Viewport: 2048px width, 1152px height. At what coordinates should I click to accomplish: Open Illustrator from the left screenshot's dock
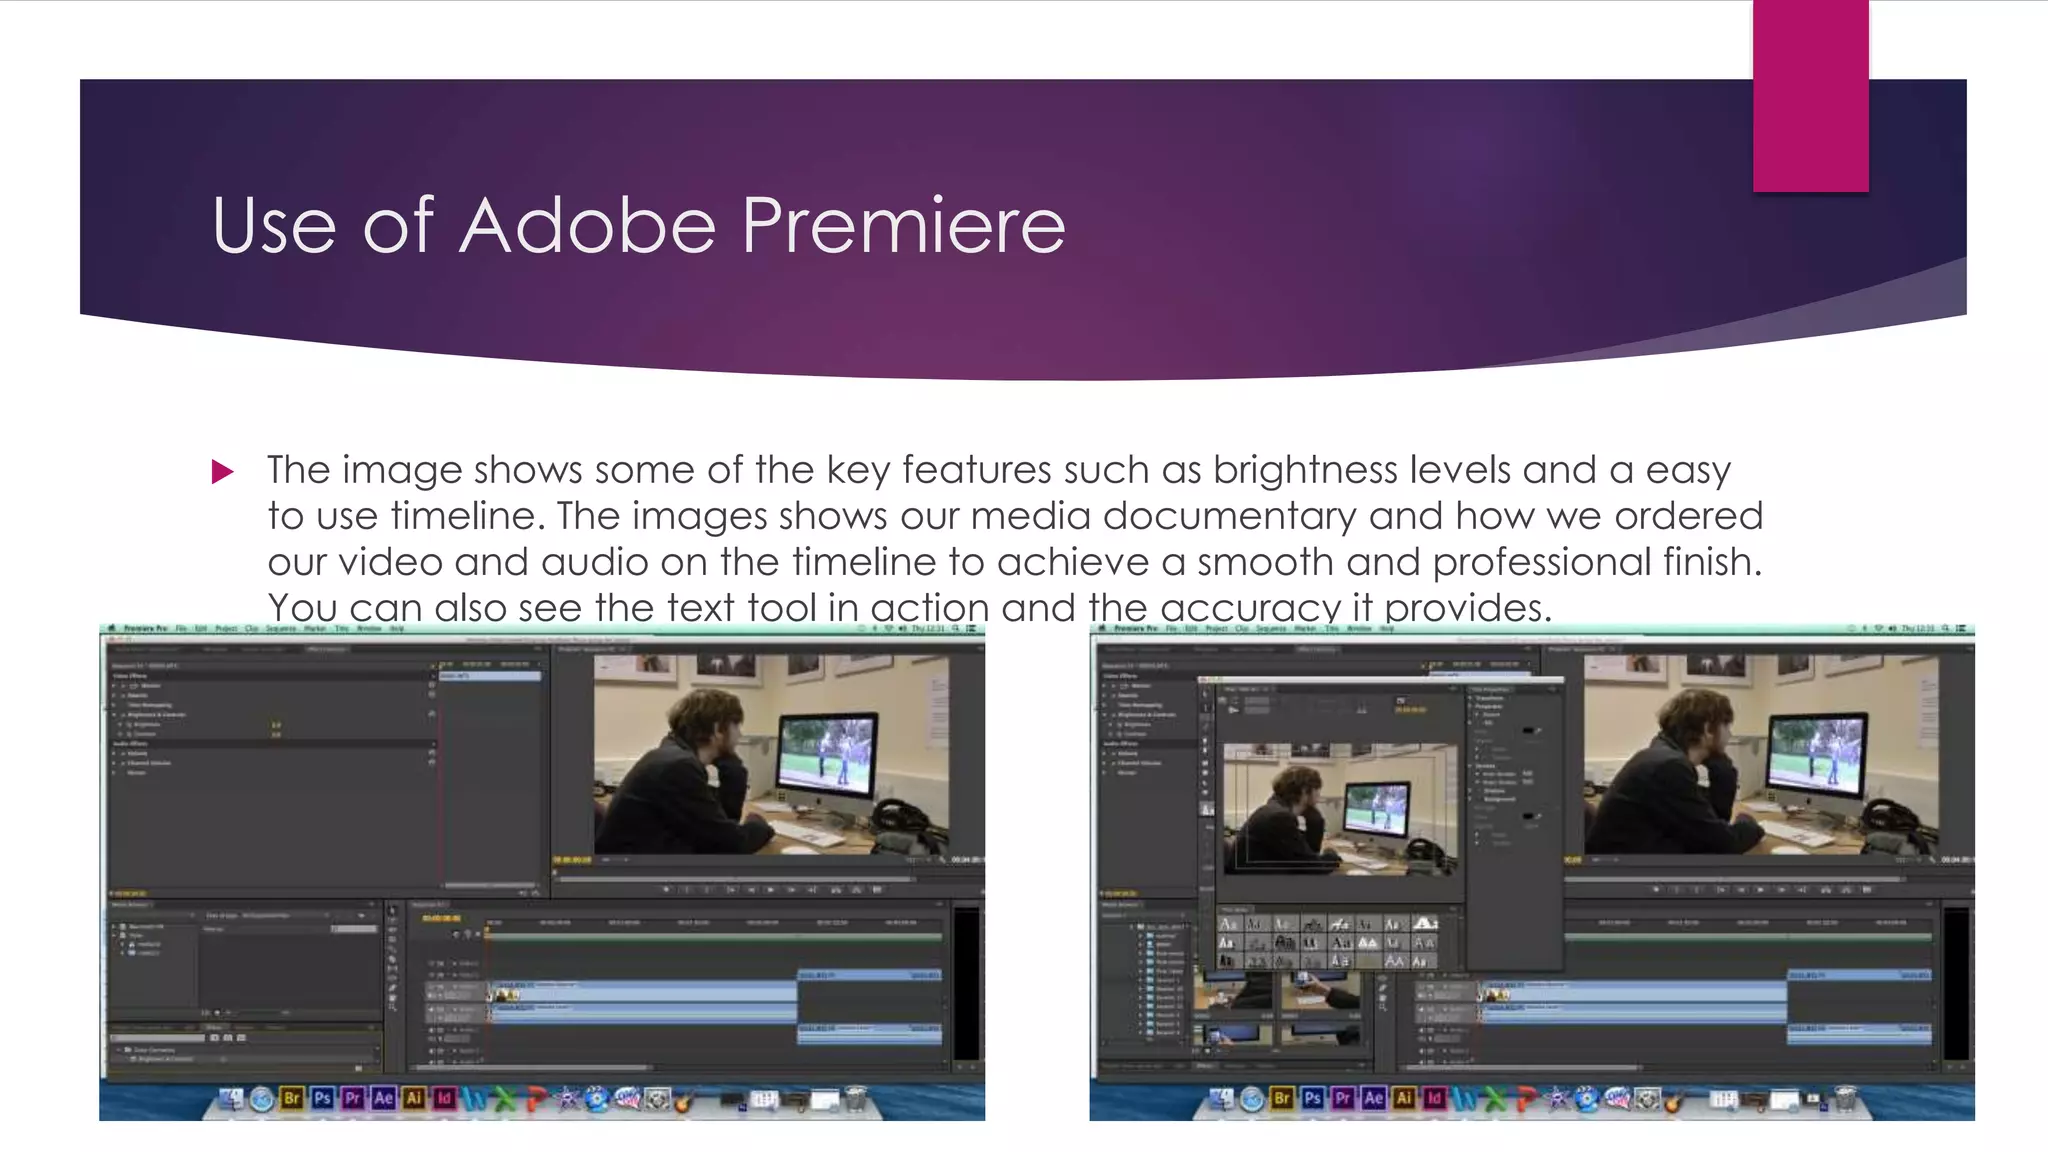[414, 1099]
